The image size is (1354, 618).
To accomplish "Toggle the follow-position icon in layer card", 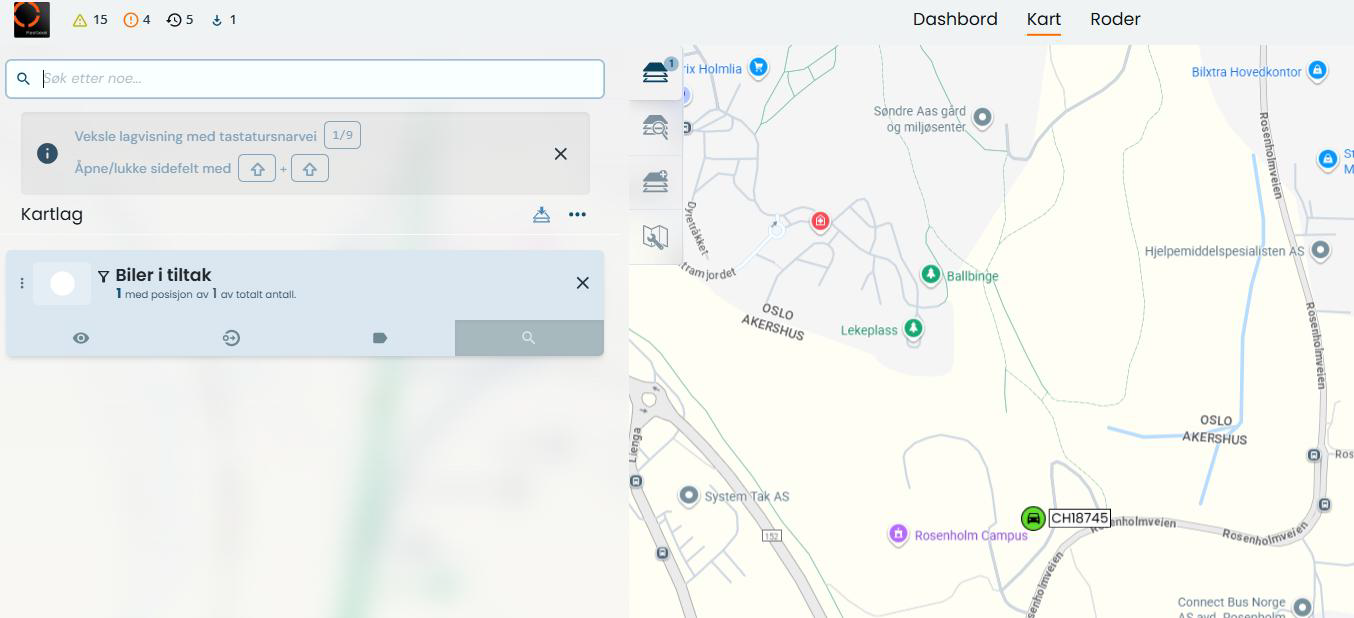I will (x=231, y=338).
